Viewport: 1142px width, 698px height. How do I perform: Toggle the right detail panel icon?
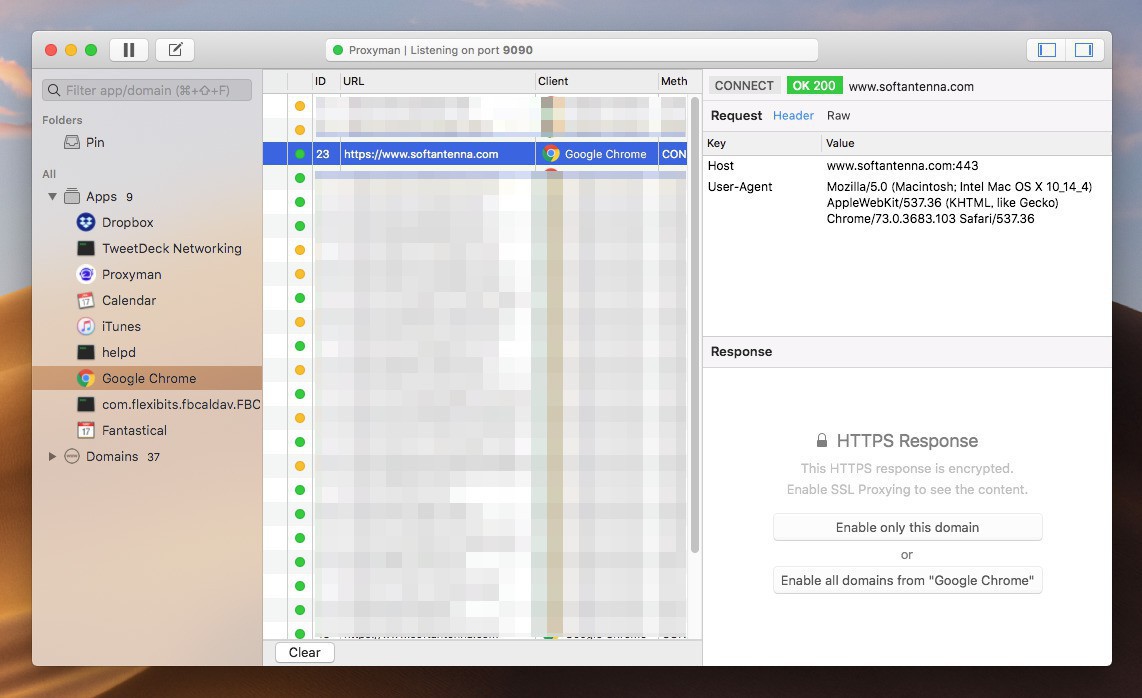click(1084, 50)
